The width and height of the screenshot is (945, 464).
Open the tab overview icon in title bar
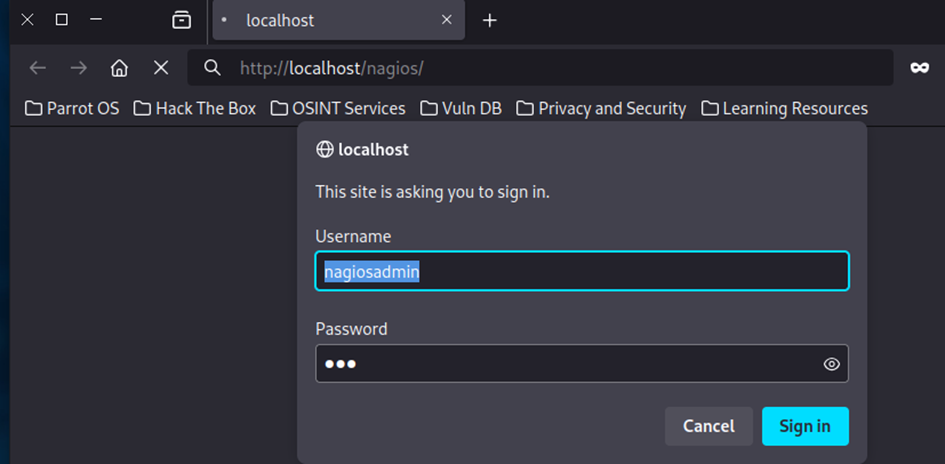pos(181,20)
